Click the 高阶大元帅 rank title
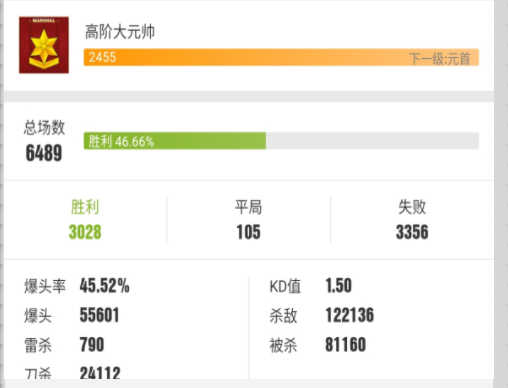Viewport: 508px width, 388px height. pyautogui.click(x=120, y=32)
